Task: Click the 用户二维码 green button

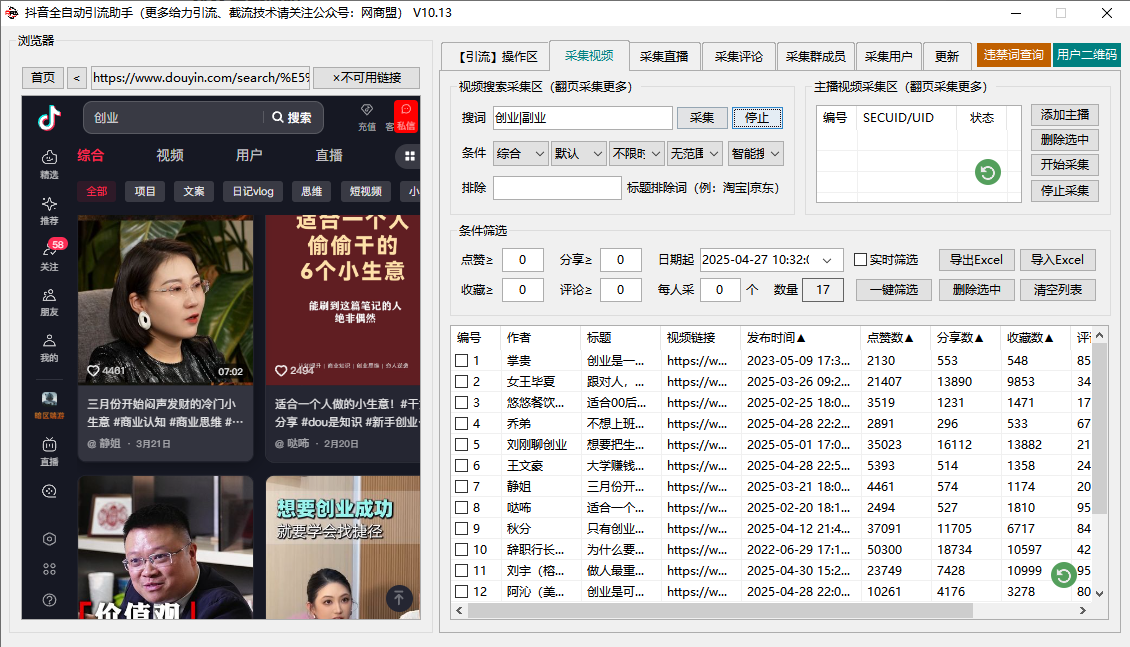Action: click(x=1087, y=55)
